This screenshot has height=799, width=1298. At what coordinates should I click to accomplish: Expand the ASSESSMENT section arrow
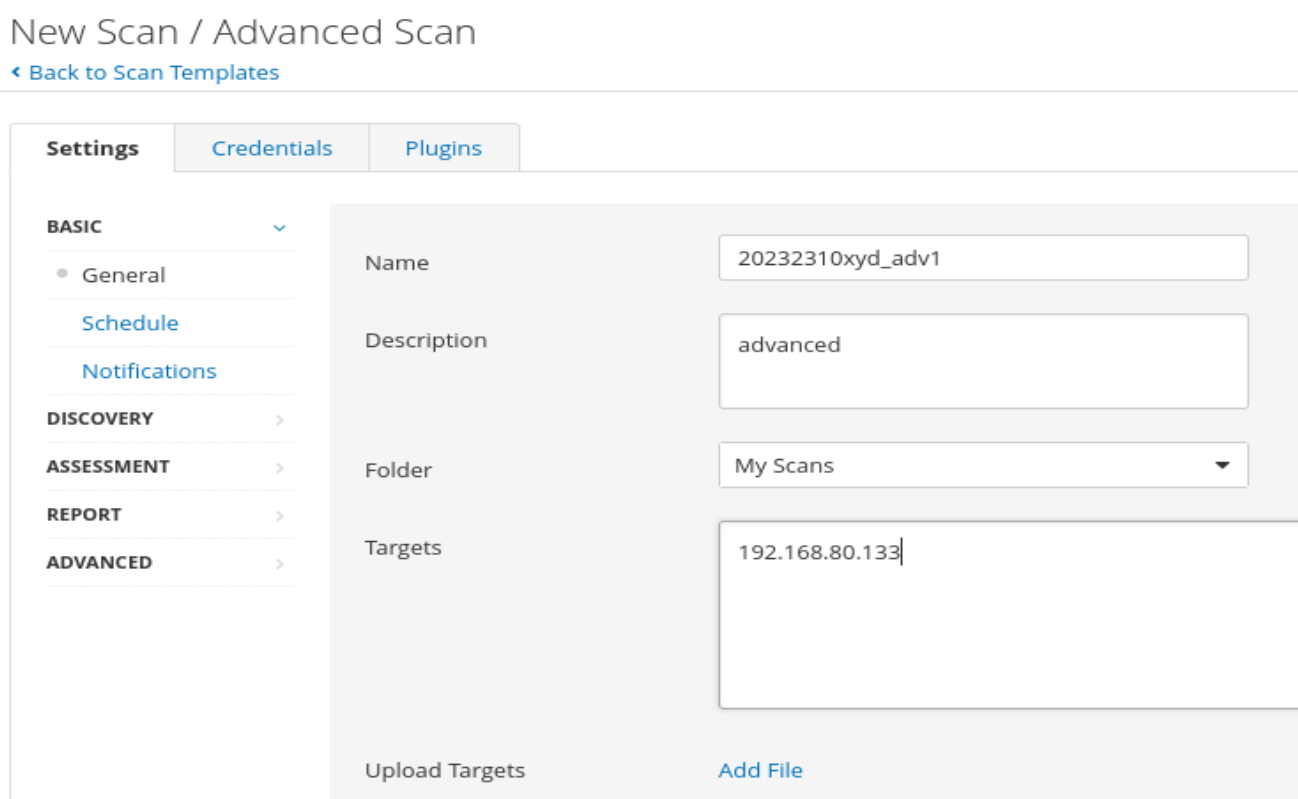[280, 468]
